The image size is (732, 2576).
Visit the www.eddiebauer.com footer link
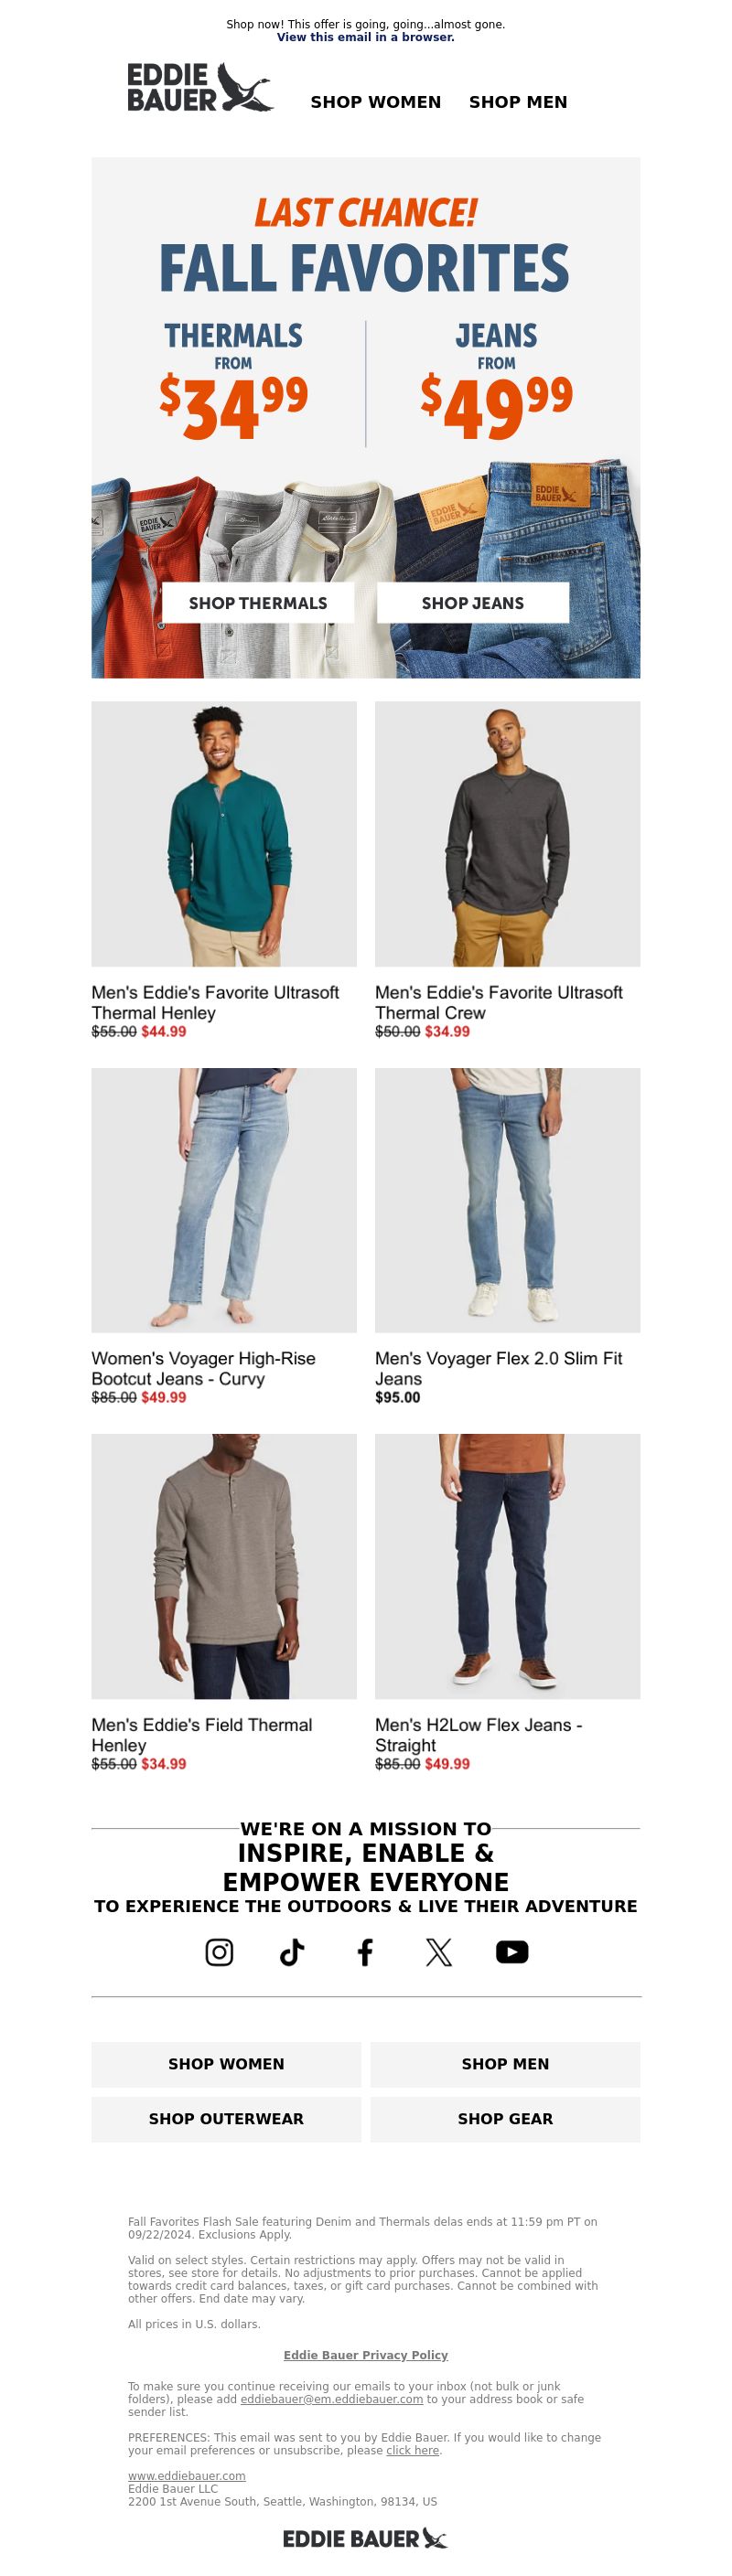[x=187, y=2475]
